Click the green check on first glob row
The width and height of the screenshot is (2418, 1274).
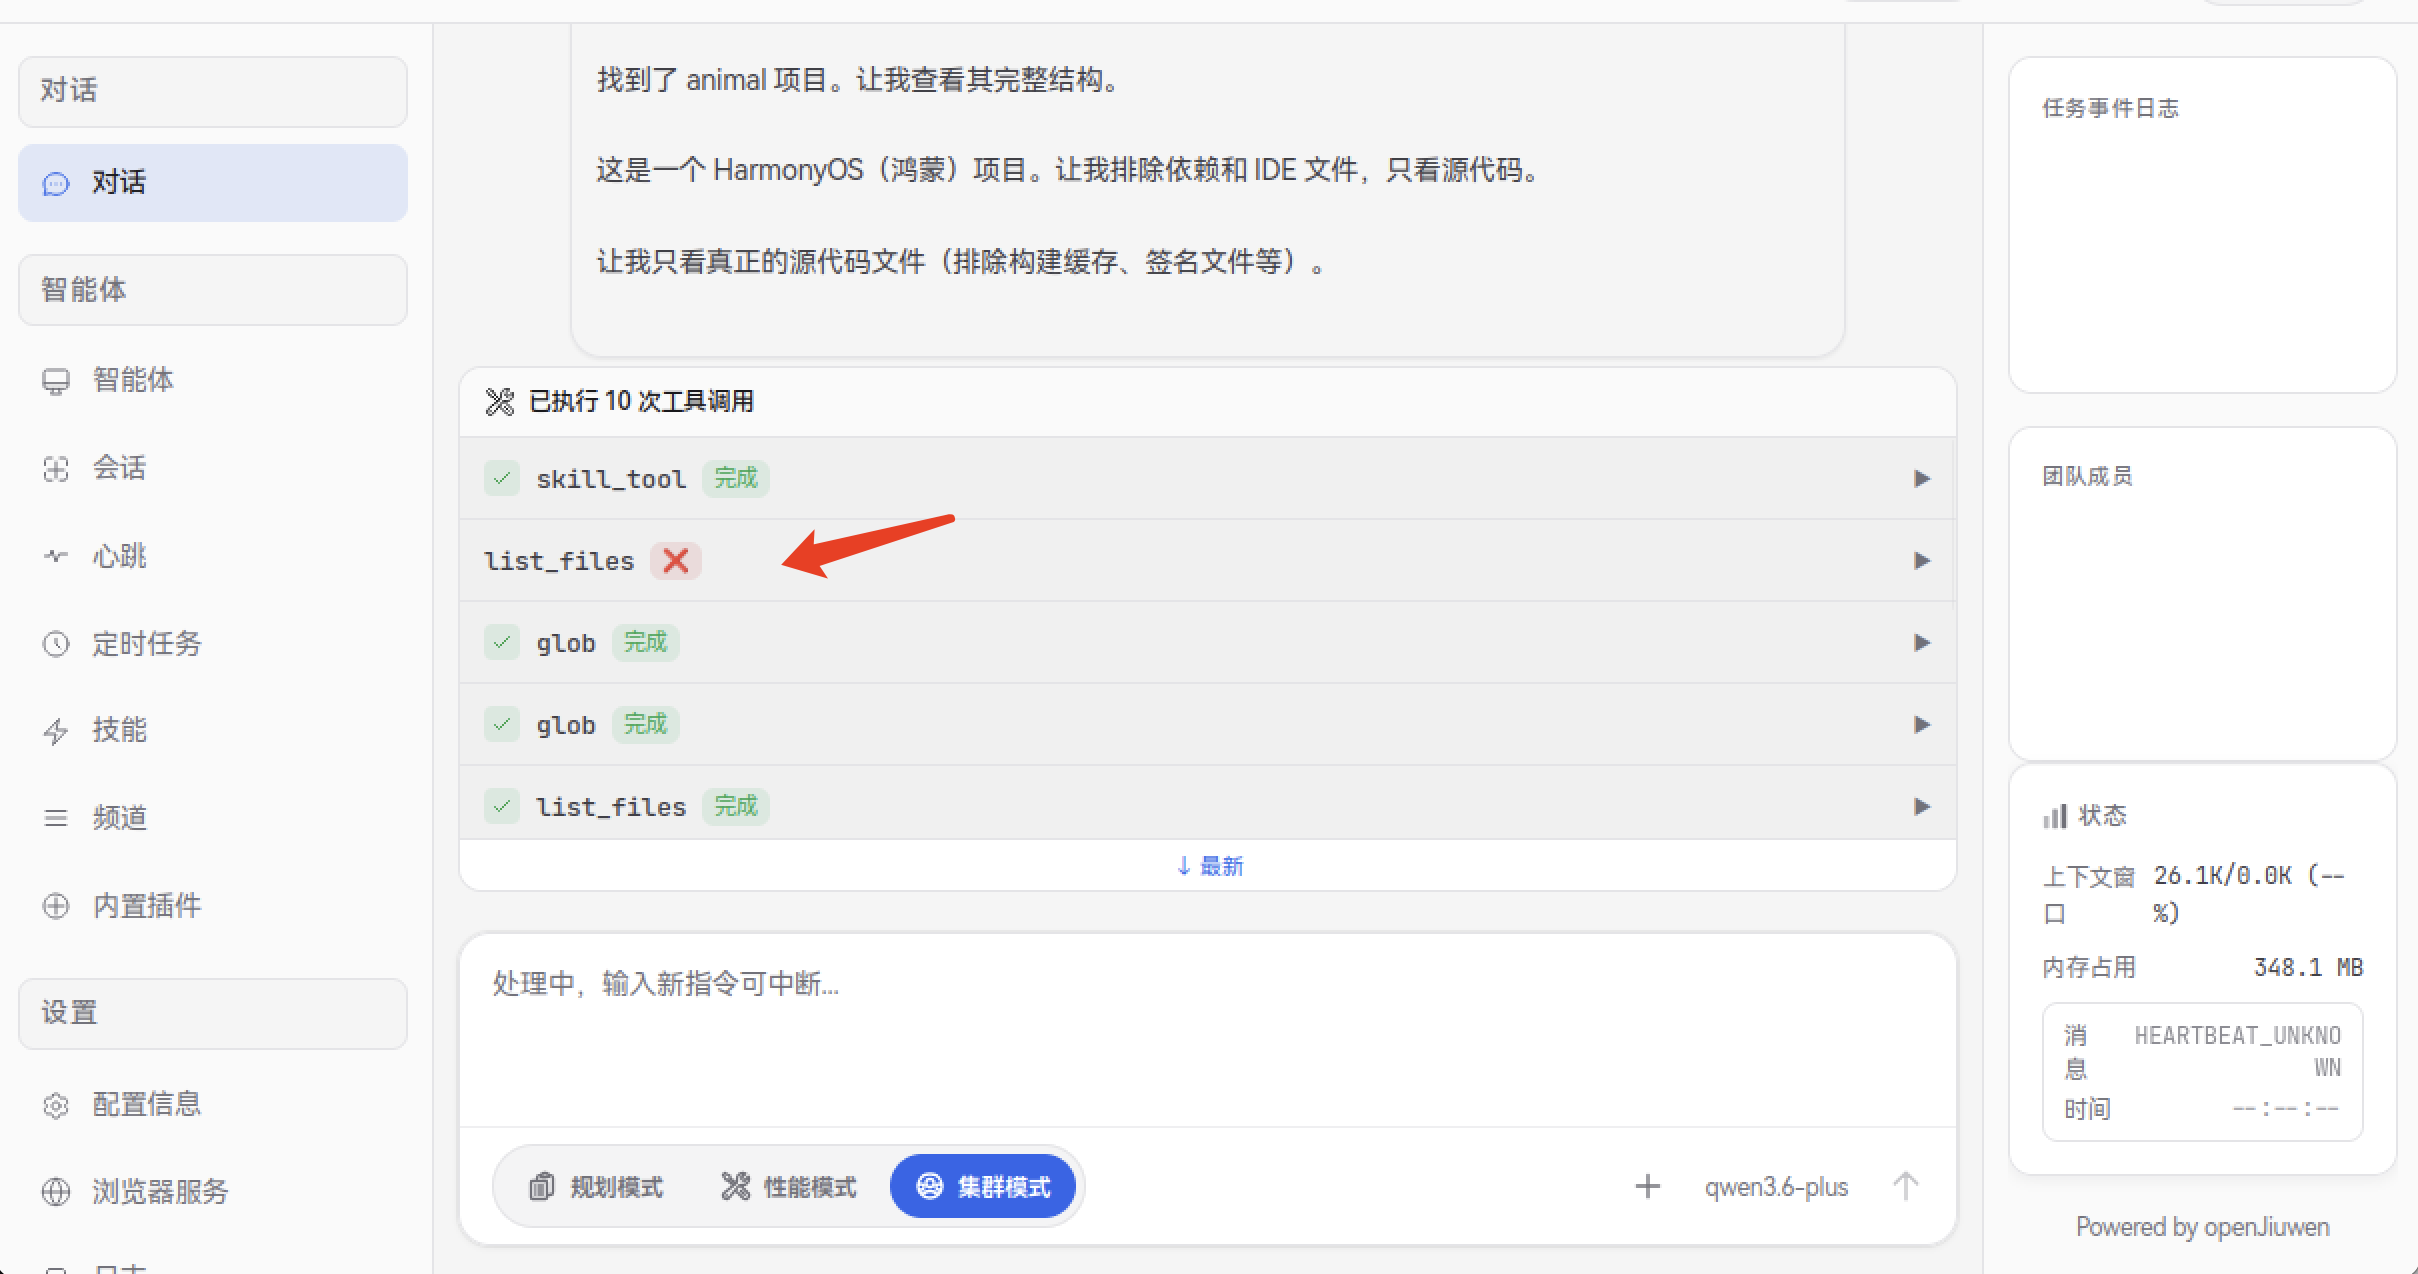pyautogui.click(x=502, y=643)
